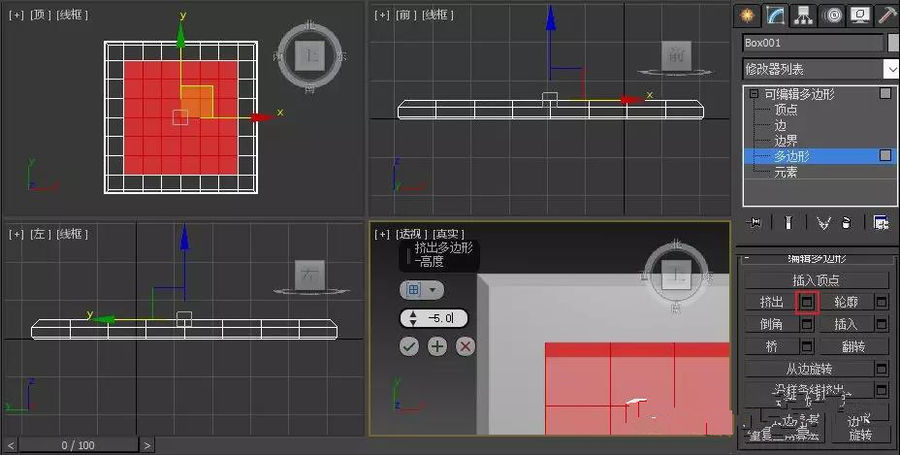
Task: Click the Make Unique icon
Action: [x=824, y=223]
